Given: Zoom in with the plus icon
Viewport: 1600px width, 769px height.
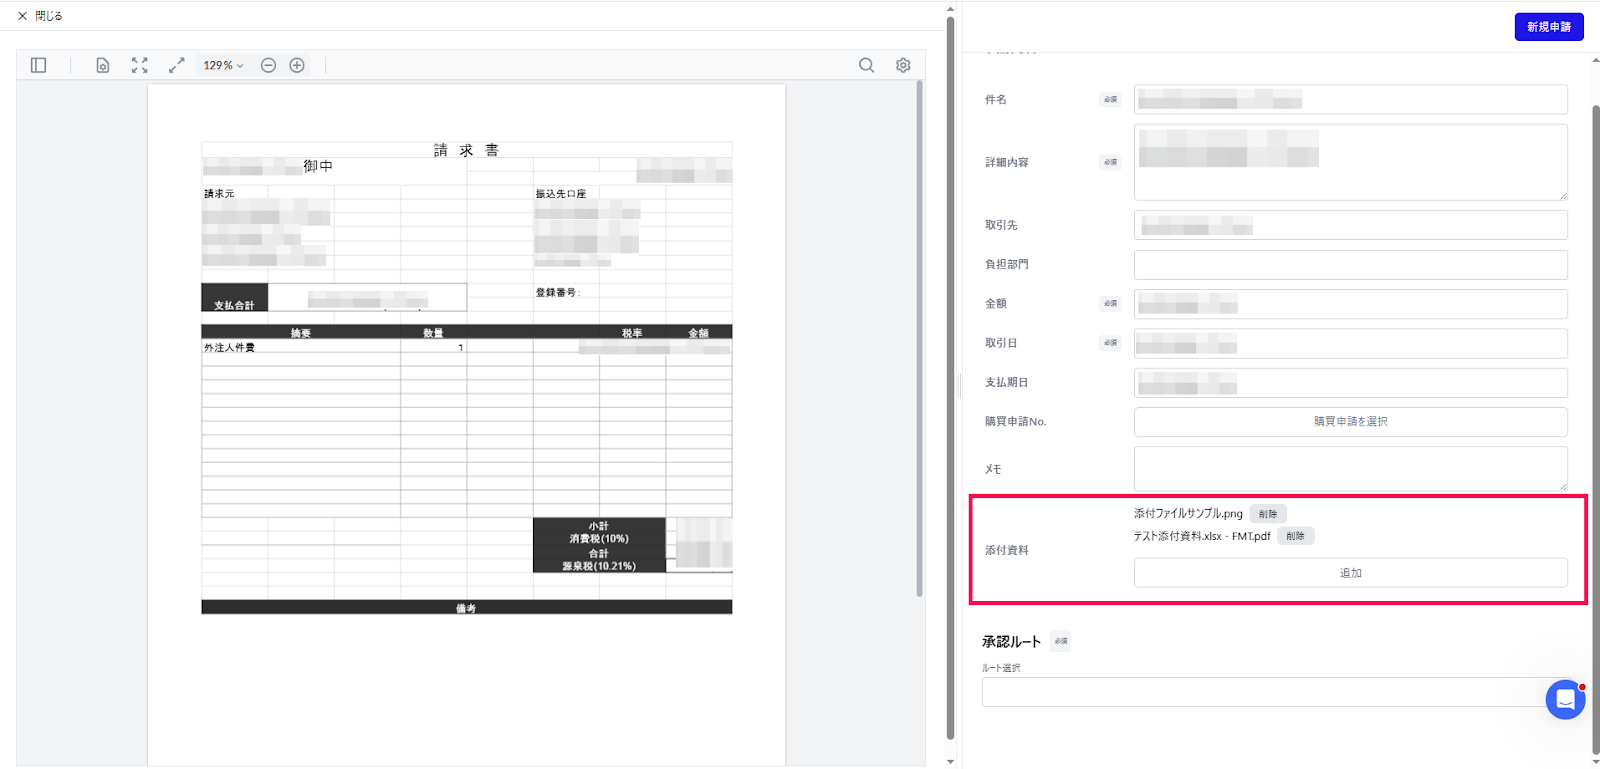Looking at the screenshot, I should tap(297, 65).
